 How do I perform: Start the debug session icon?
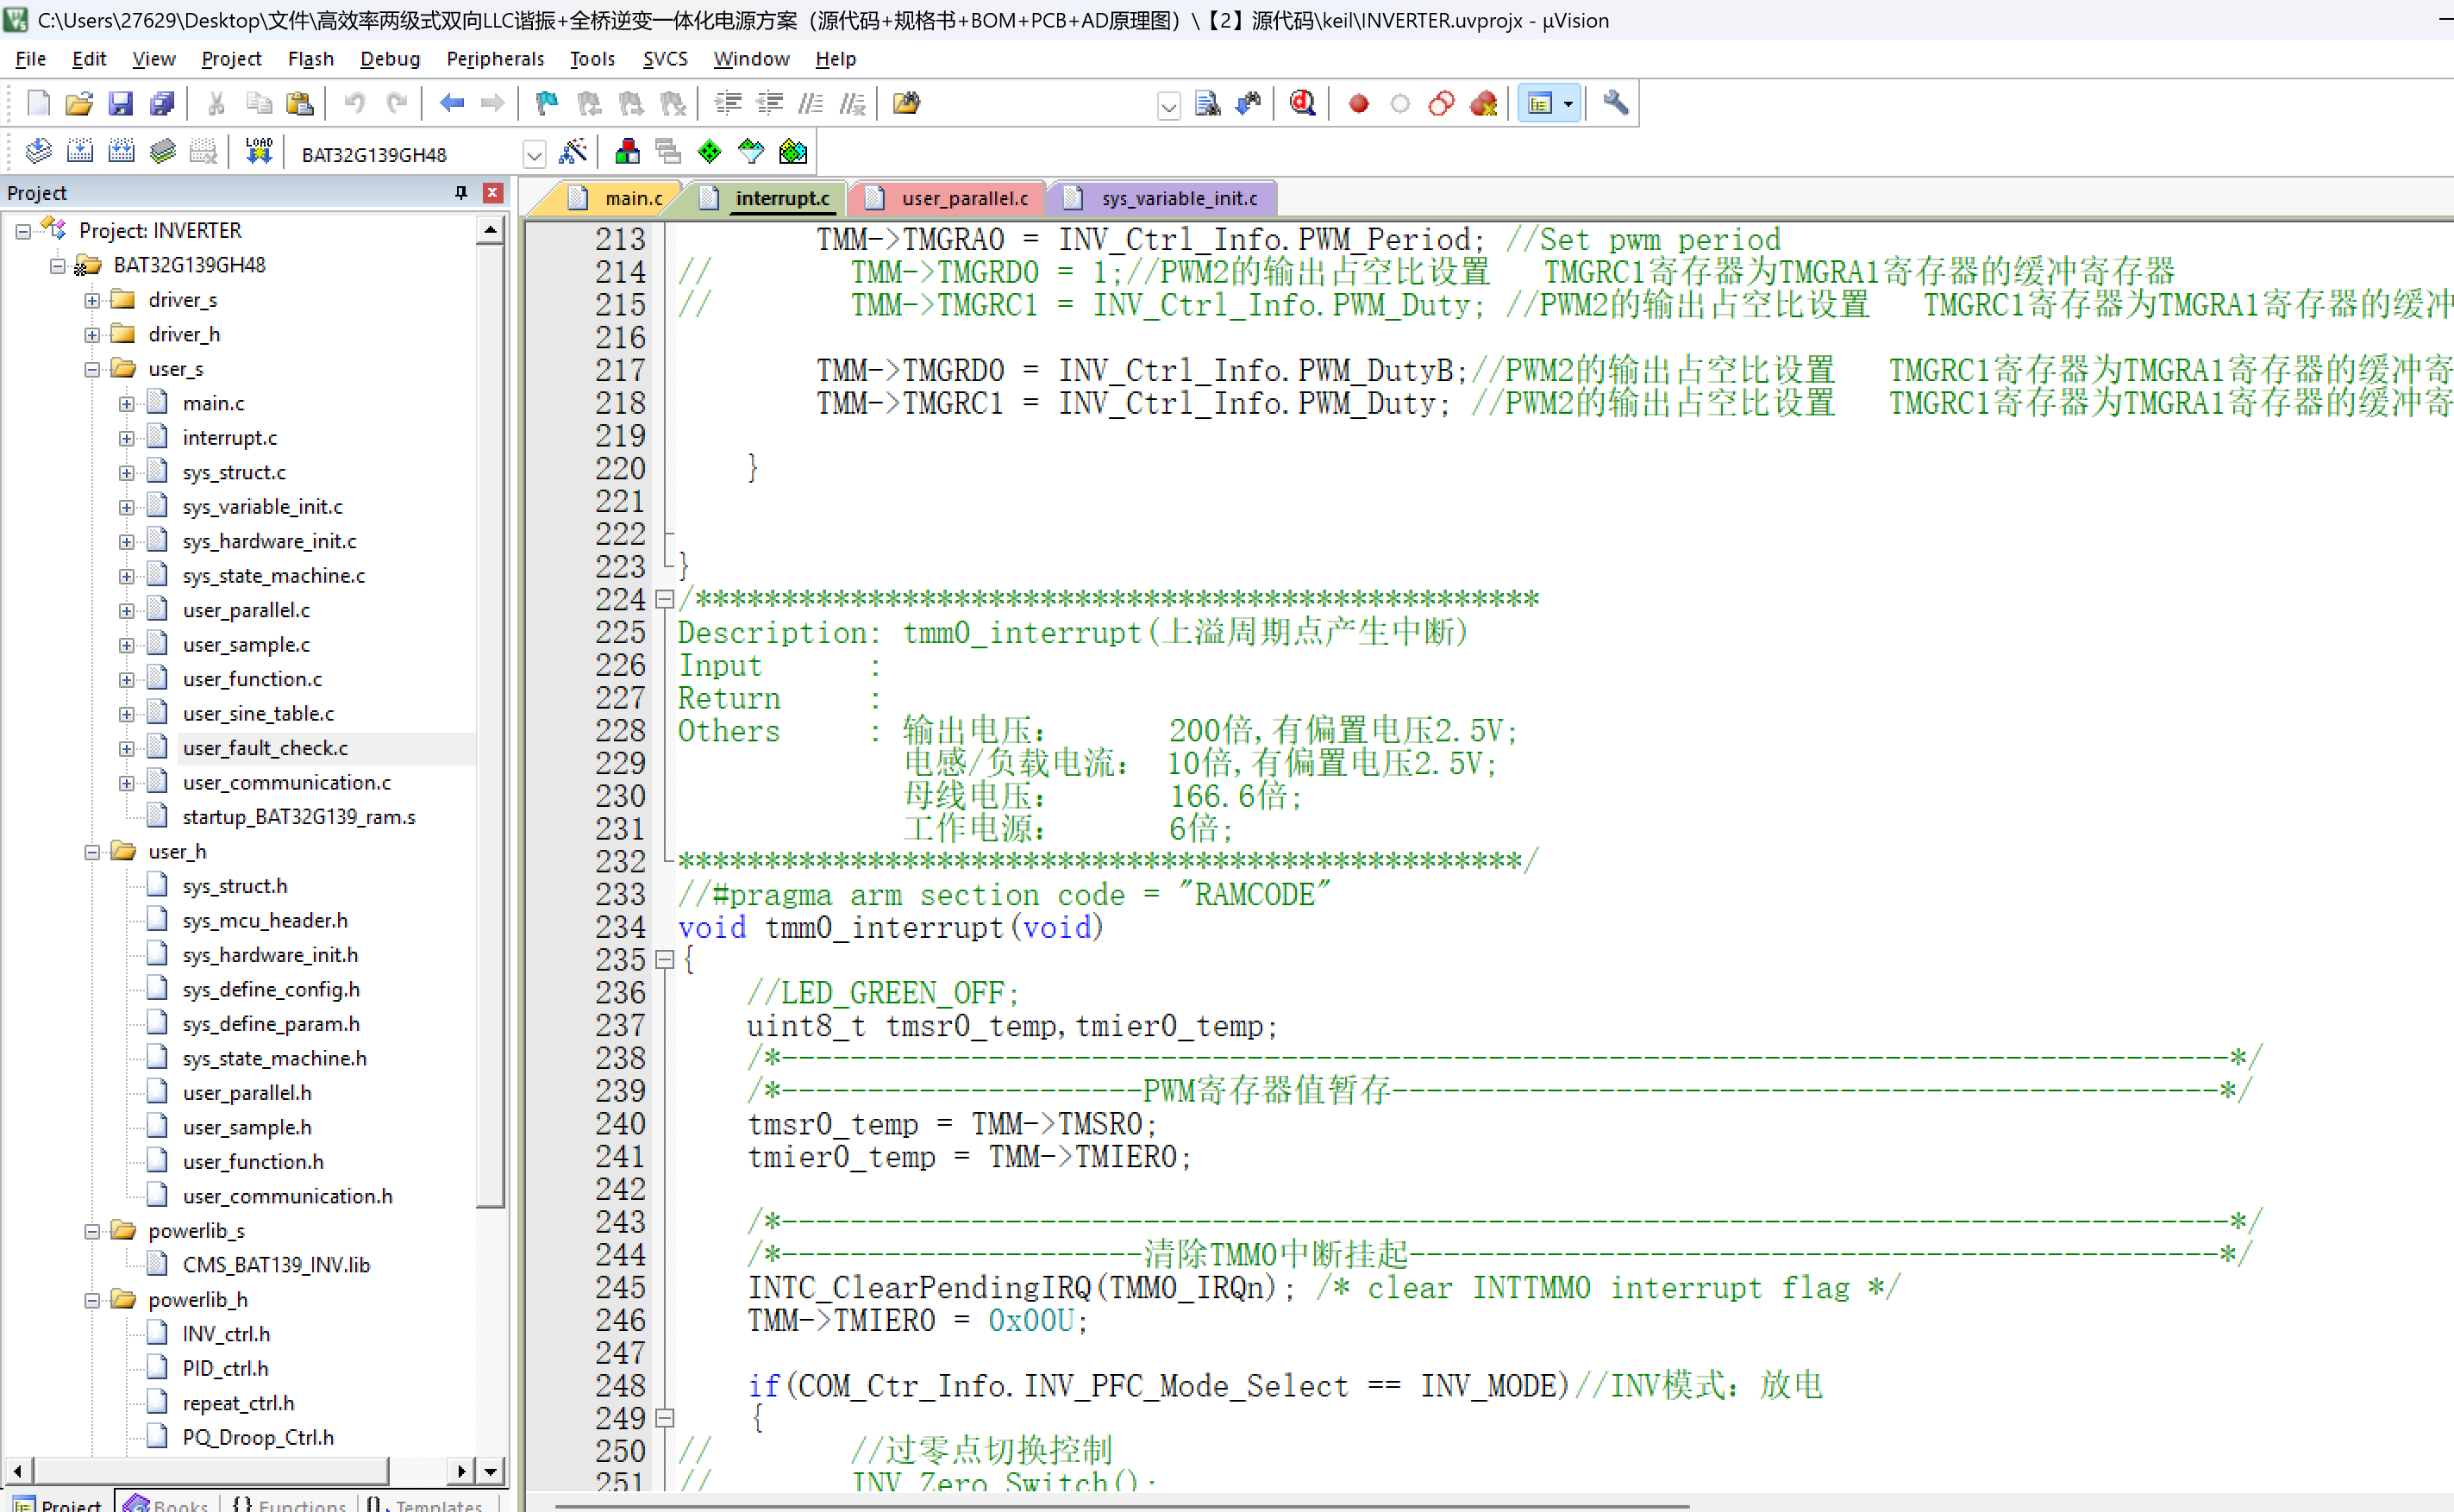(1303, 103)
